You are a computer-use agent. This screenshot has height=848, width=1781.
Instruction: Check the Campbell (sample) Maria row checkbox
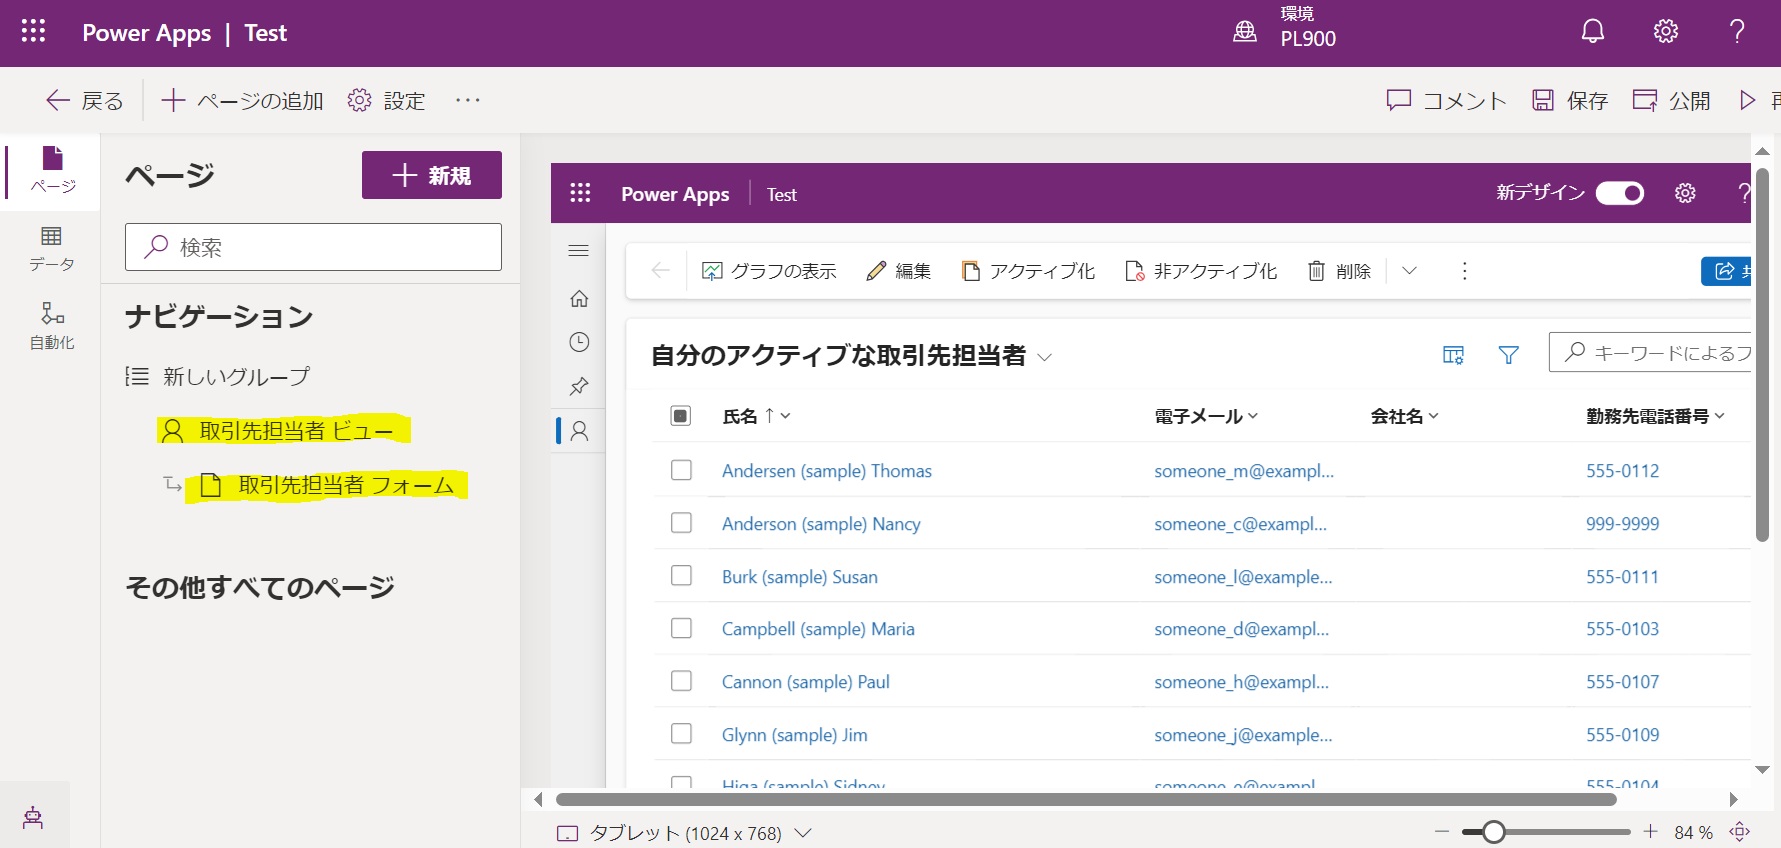tap(681, 628)
